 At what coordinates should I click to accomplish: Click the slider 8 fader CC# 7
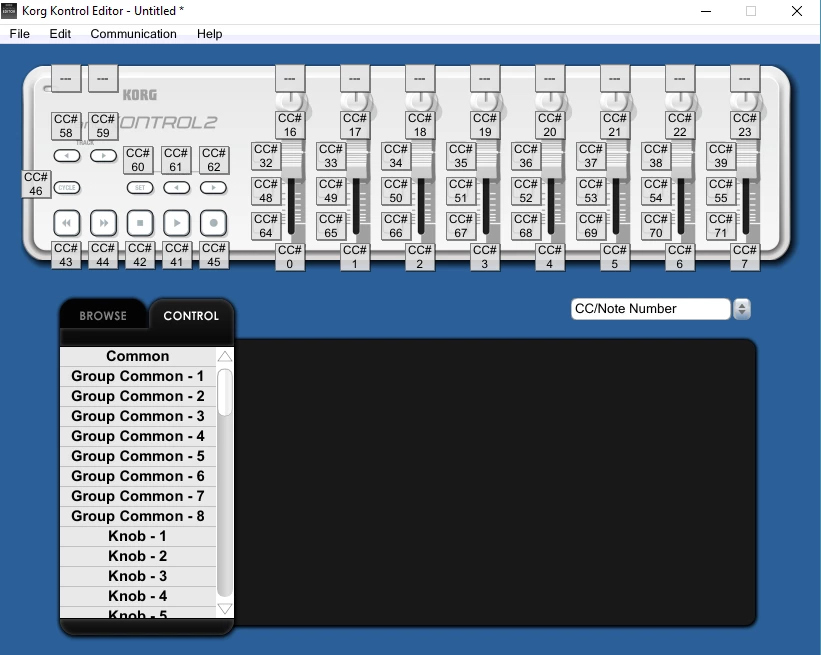point(745,257)
